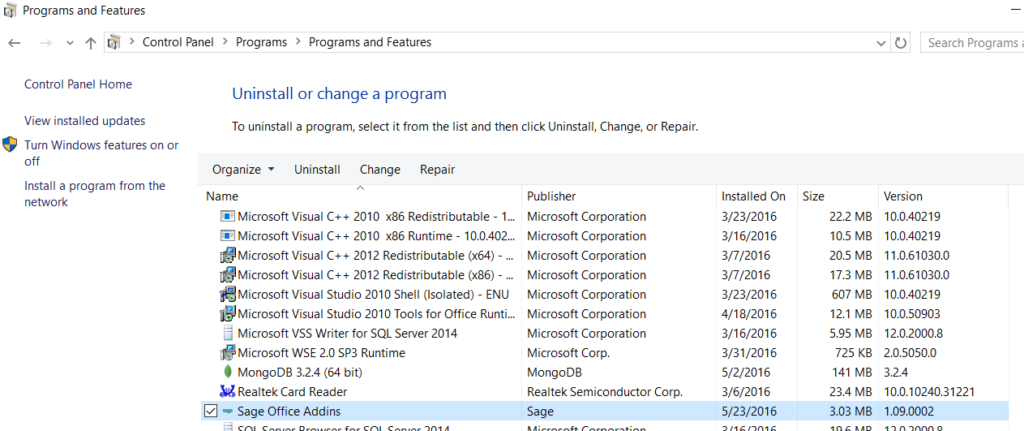Select Change in the toolbar

pyautogui.click(x=380, y=170)
